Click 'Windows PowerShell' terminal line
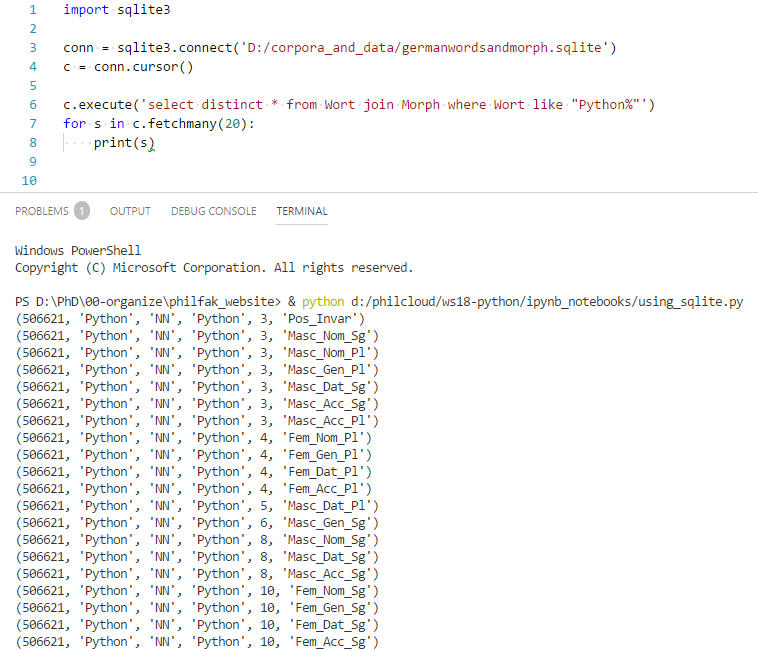The width and height of the screenshot is (758, 651). (78, 250)
